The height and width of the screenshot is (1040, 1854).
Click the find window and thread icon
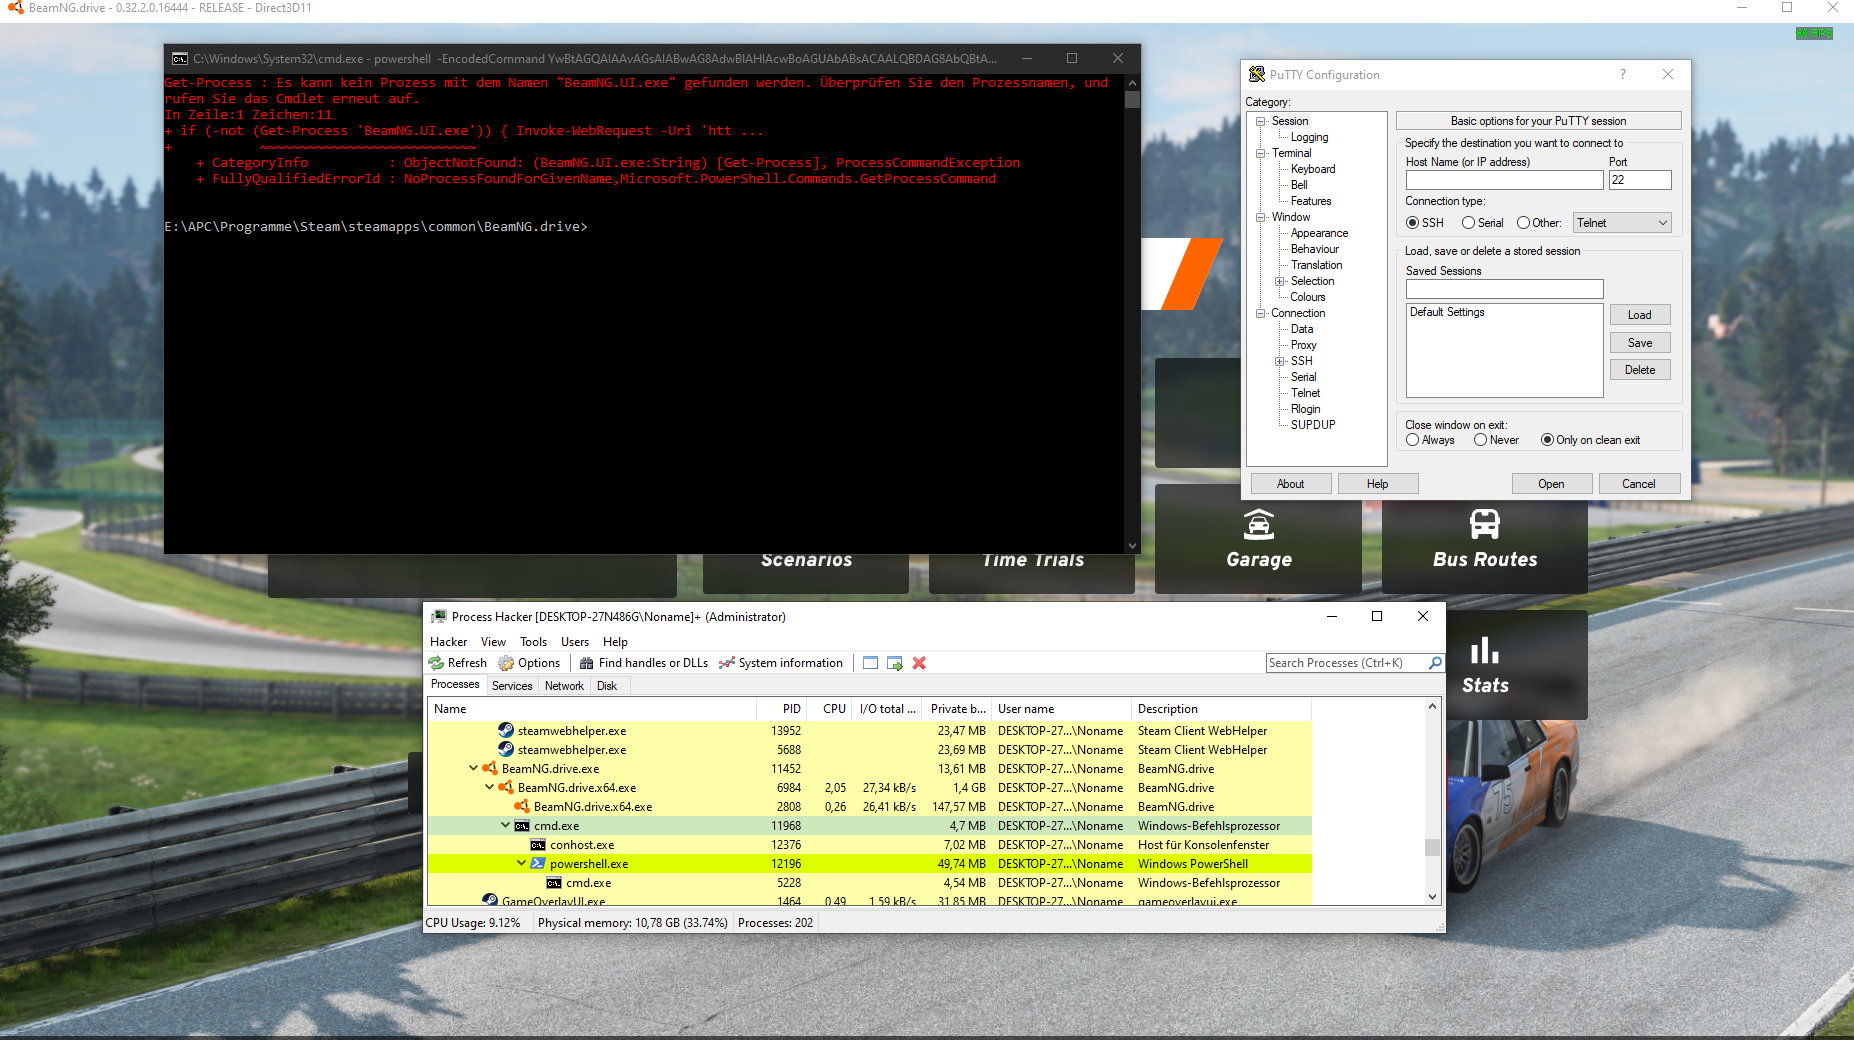point(895,663)
